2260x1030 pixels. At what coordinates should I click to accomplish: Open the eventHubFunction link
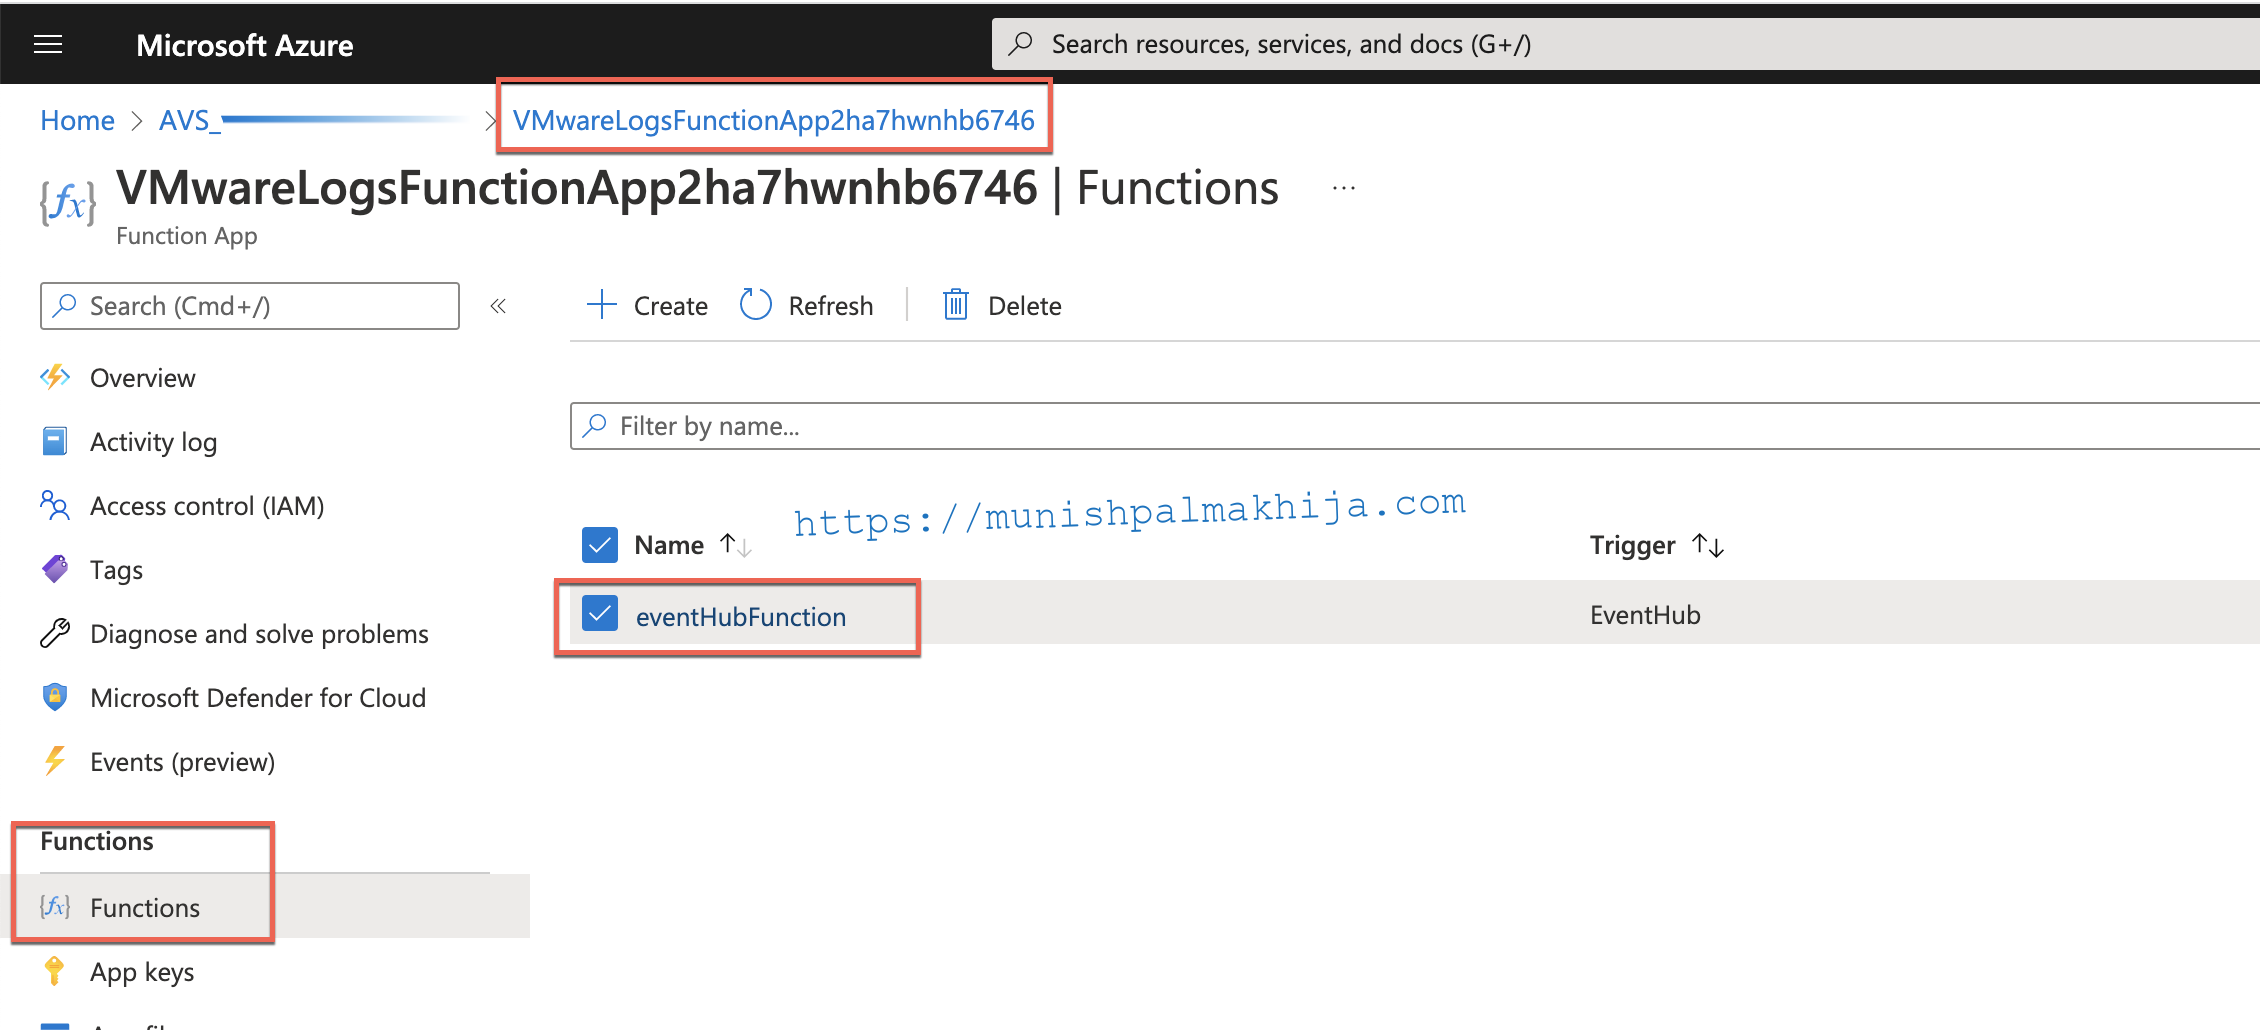pyautogui.click(x=741, y=617)
